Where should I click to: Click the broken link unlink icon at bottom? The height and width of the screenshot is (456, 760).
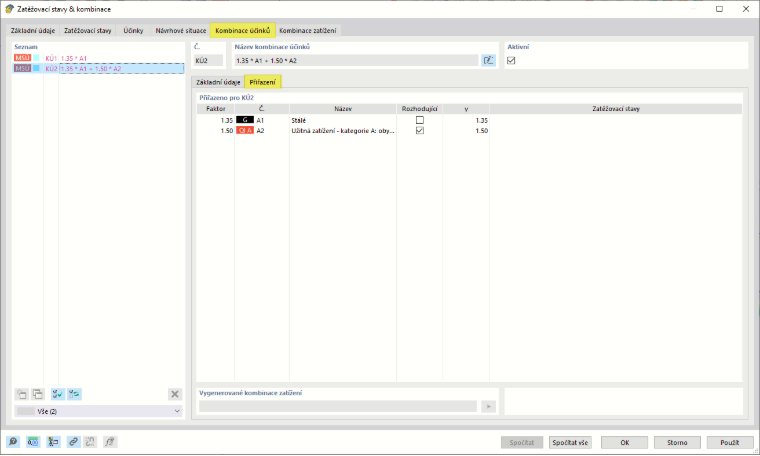[90, 442]
